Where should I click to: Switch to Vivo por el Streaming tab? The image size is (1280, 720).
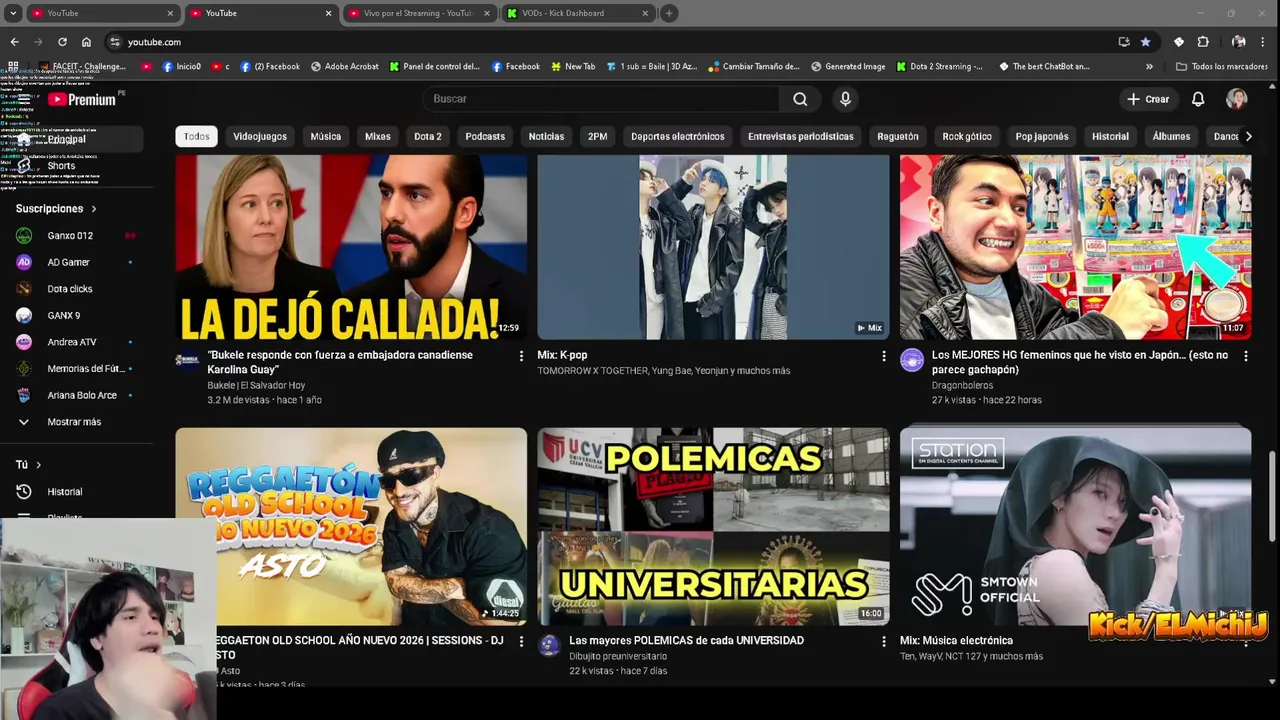pos(418,13)
